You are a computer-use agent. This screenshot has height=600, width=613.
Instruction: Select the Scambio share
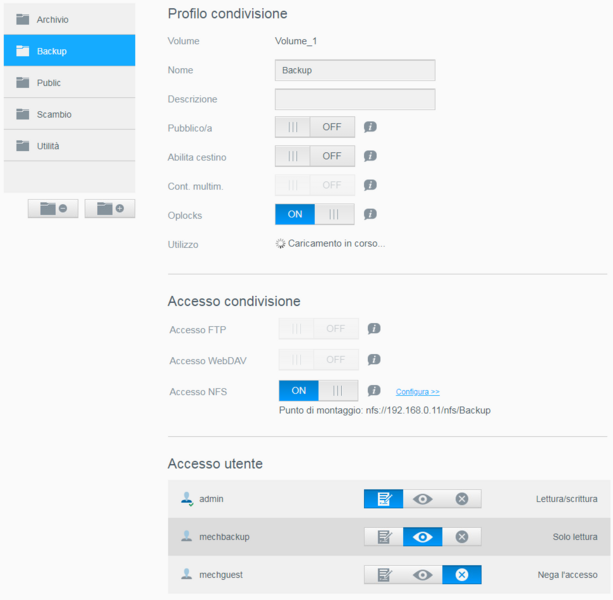(x=67, y=114)
